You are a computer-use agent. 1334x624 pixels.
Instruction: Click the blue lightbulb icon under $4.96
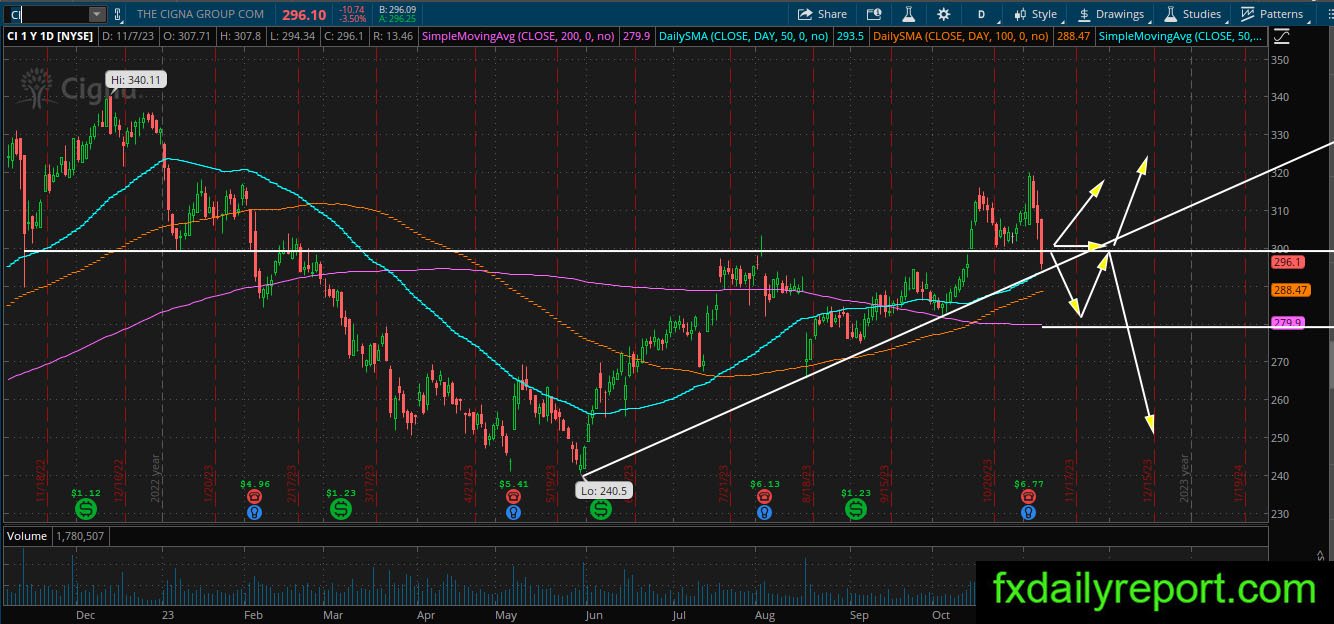click(x=255, y=512)
